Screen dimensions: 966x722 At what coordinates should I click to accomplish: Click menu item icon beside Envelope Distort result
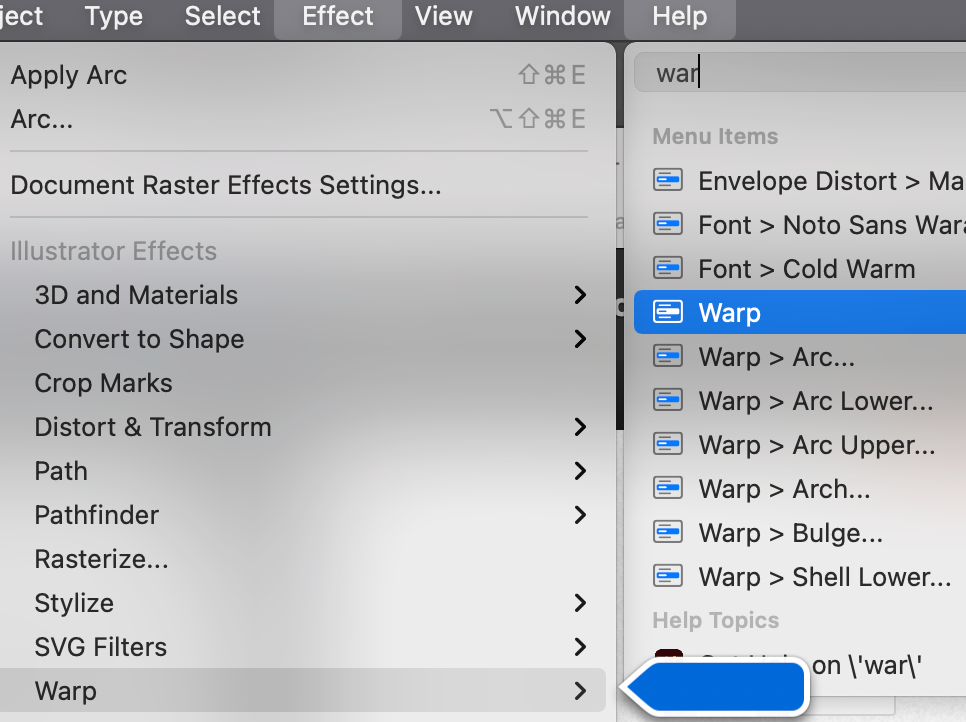(667, 181)
